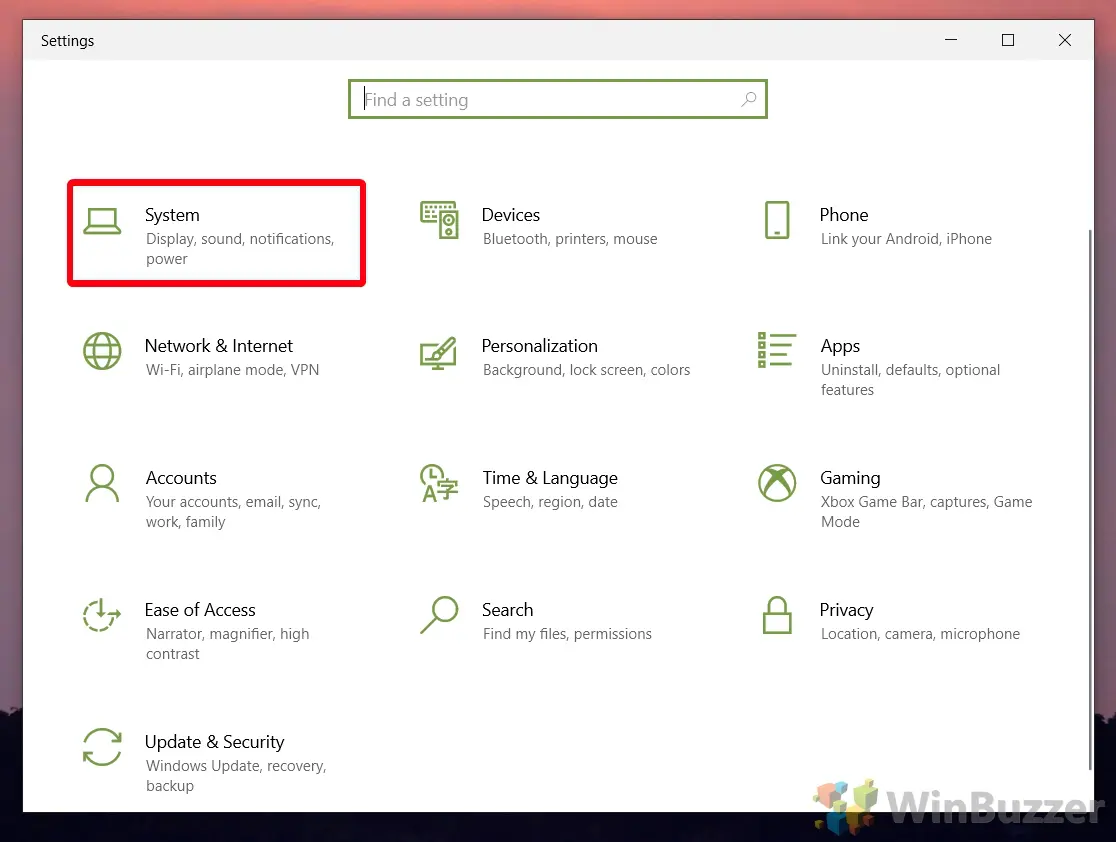Click "Find my files, permissions" description

click(567, 634)
